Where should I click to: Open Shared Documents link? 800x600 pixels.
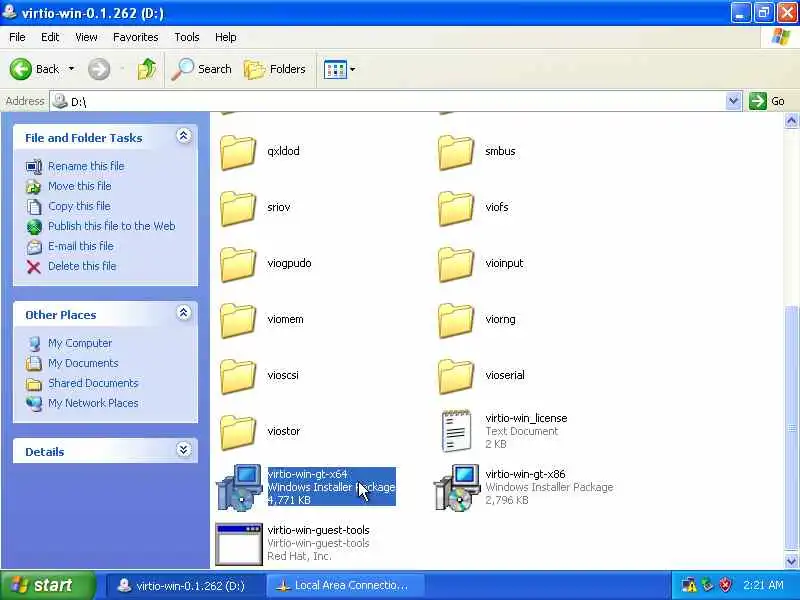[x=93, y=383]
